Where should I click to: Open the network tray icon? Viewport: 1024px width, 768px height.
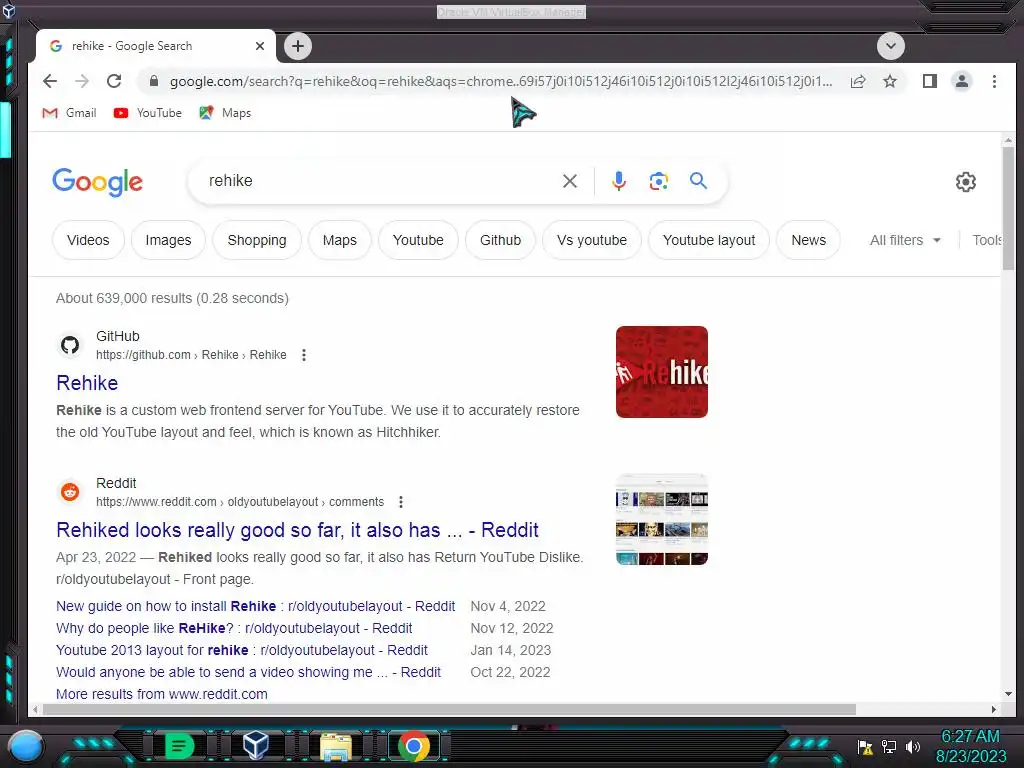coord(889,746)
